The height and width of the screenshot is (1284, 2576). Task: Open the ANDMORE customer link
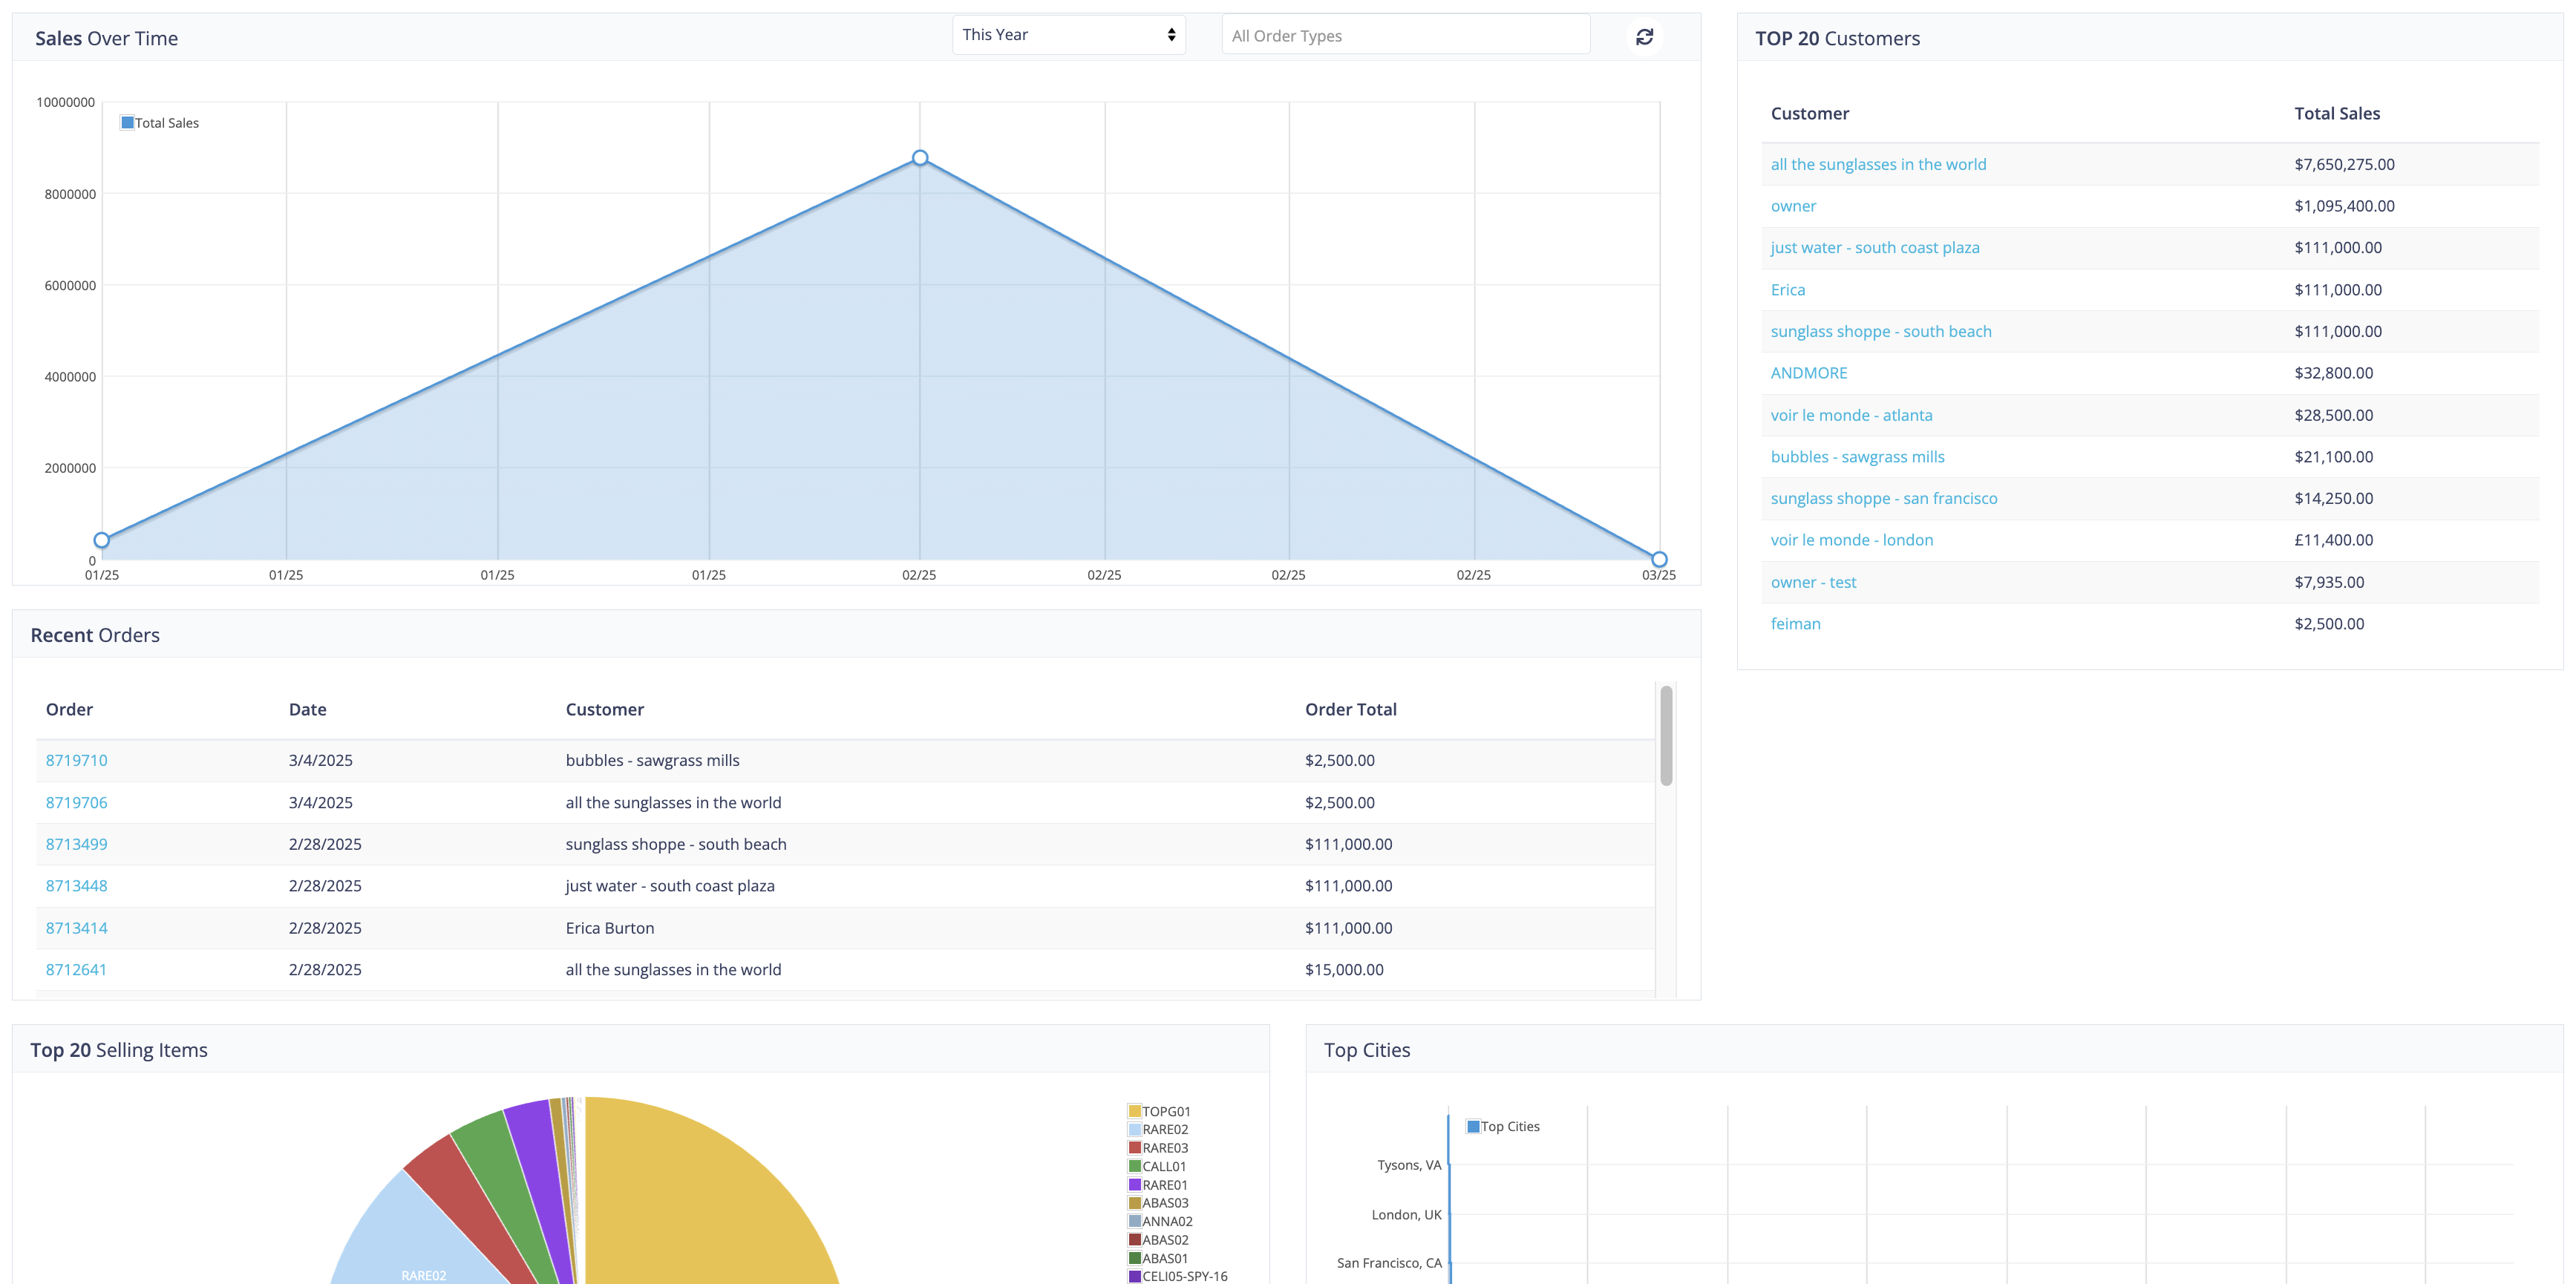tap(1808, 373)
